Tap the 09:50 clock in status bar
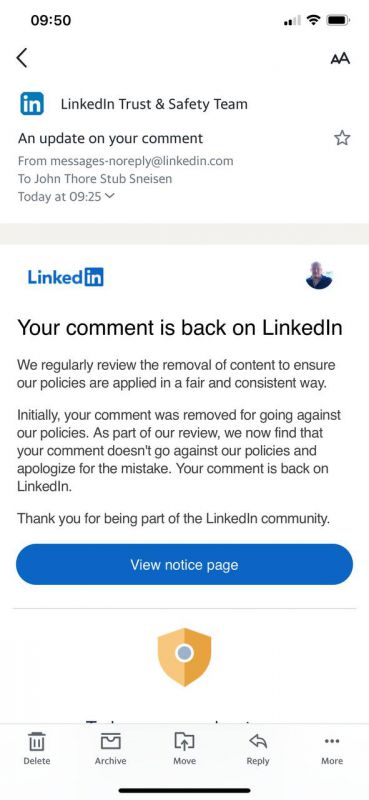 point(51,20)
